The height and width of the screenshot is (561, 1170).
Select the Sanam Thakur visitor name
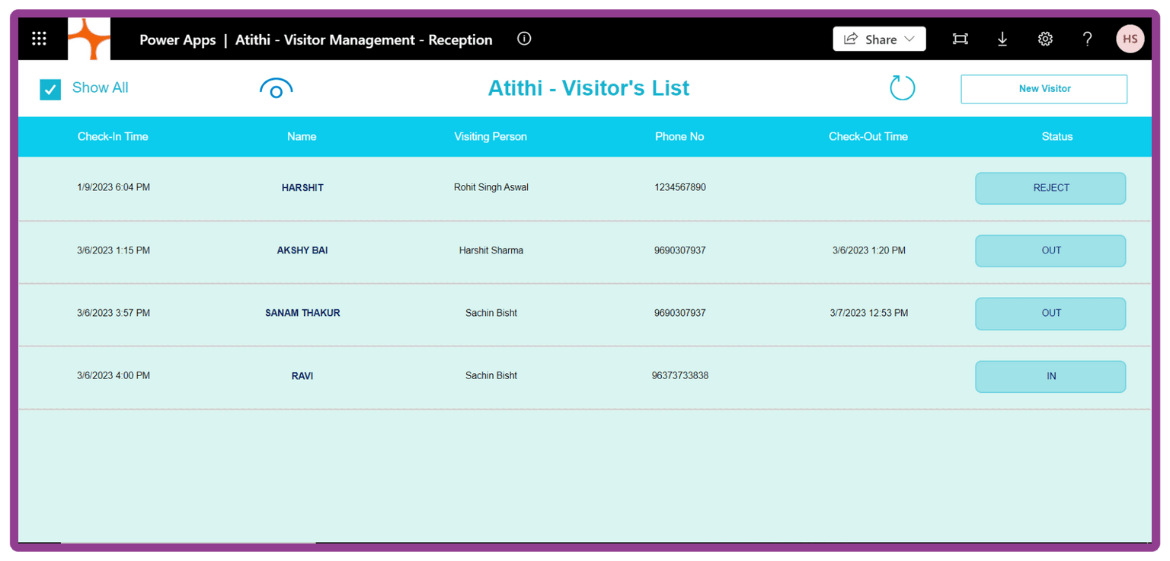(302, 313)
